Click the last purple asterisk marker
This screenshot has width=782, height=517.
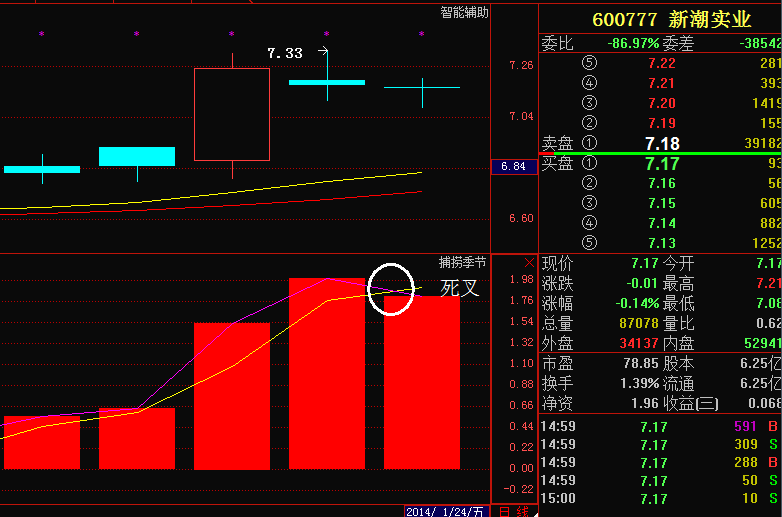421,34
